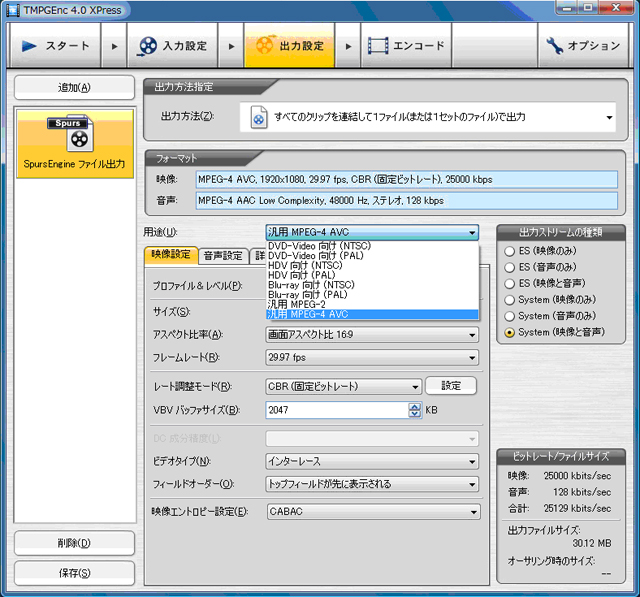The height and width of the screenshot is (597, 640).
Task: Click the blue Start arrow icon
Action: click(x=29, y=46)
